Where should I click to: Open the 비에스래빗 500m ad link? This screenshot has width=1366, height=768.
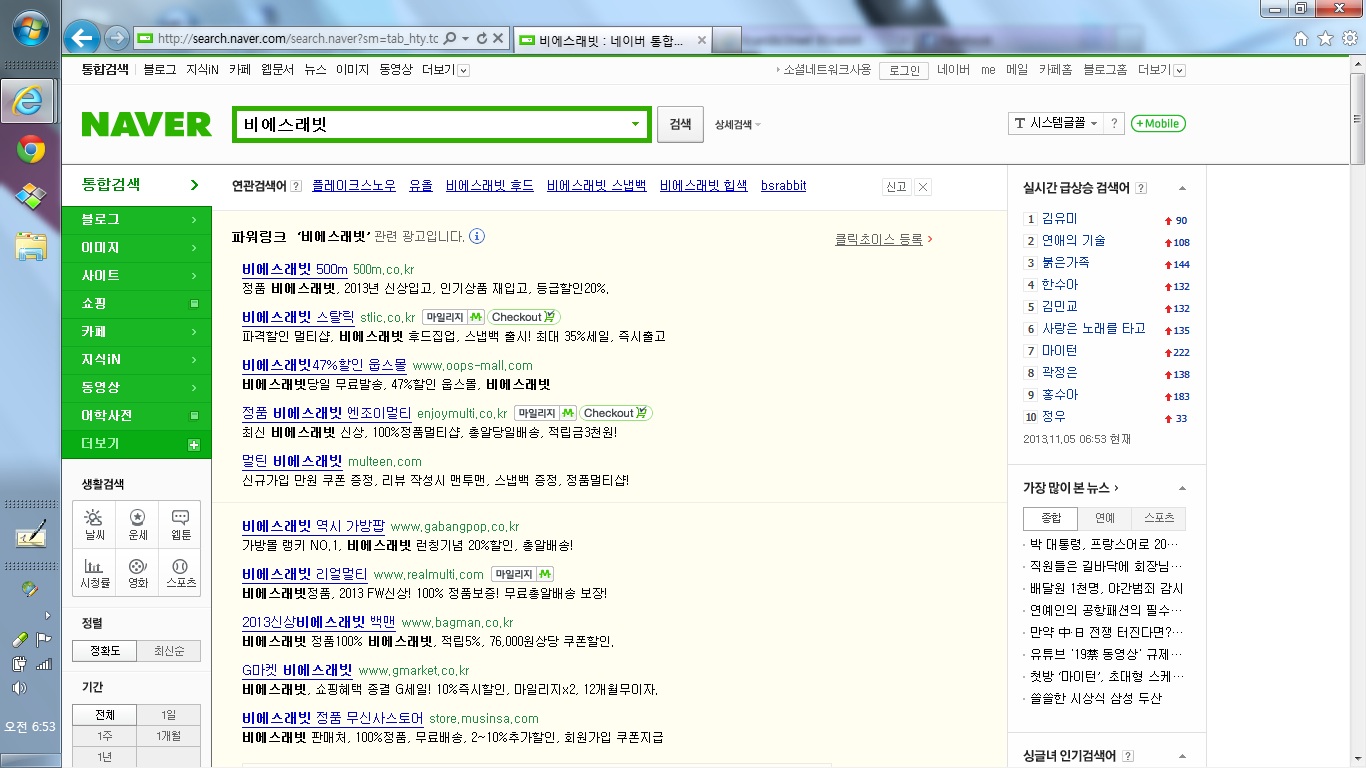pos(295,269)
